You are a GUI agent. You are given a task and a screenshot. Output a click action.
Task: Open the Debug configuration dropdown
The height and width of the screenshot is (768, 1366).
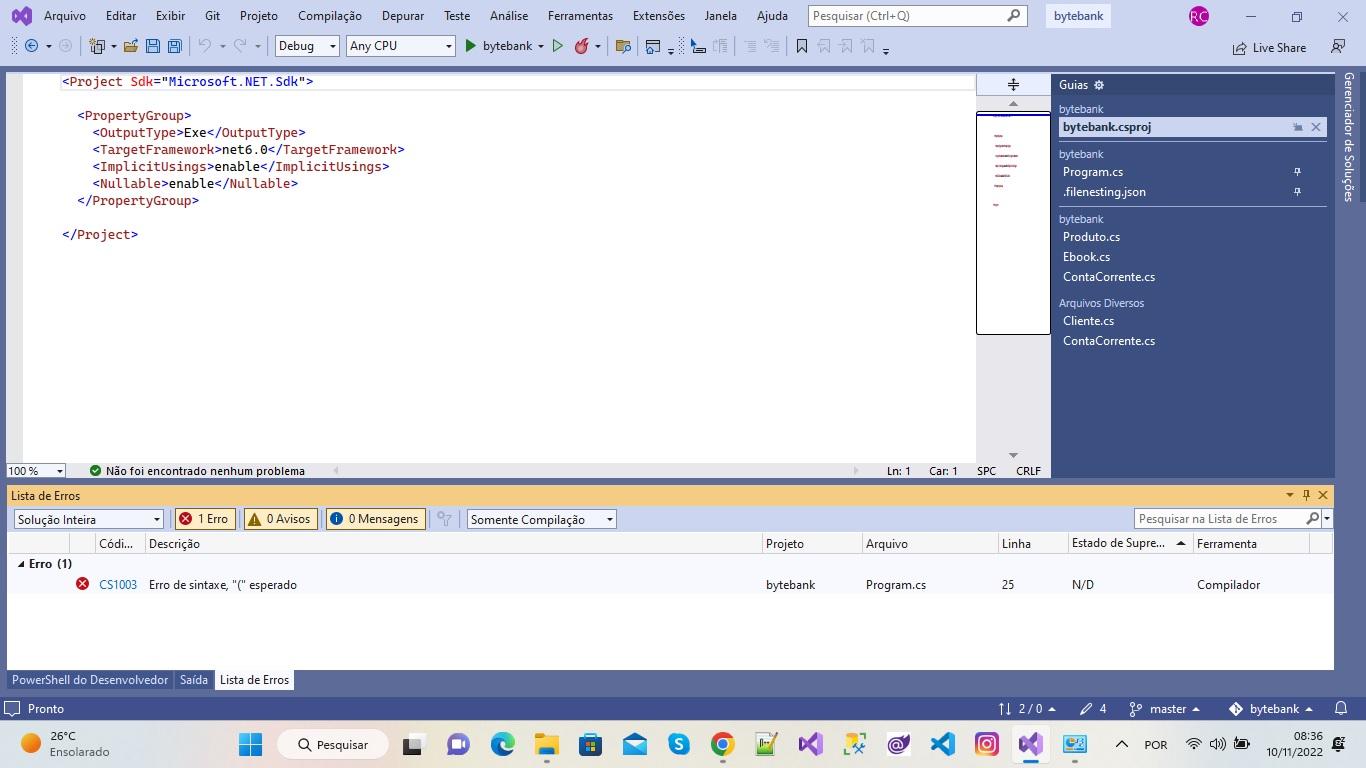(307, 46)
